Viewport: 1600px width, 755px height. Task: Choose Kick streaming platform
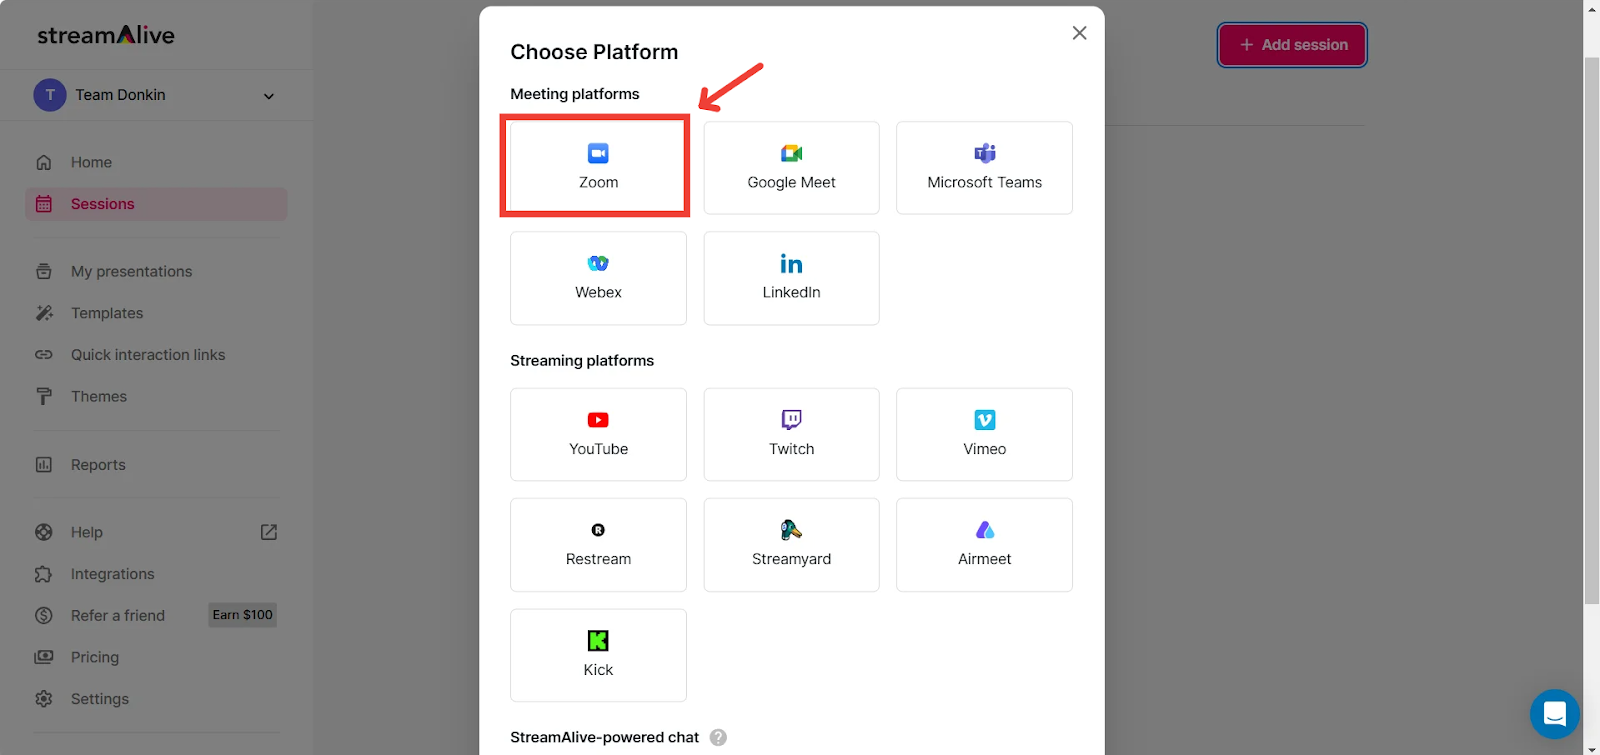coord(597,654)
